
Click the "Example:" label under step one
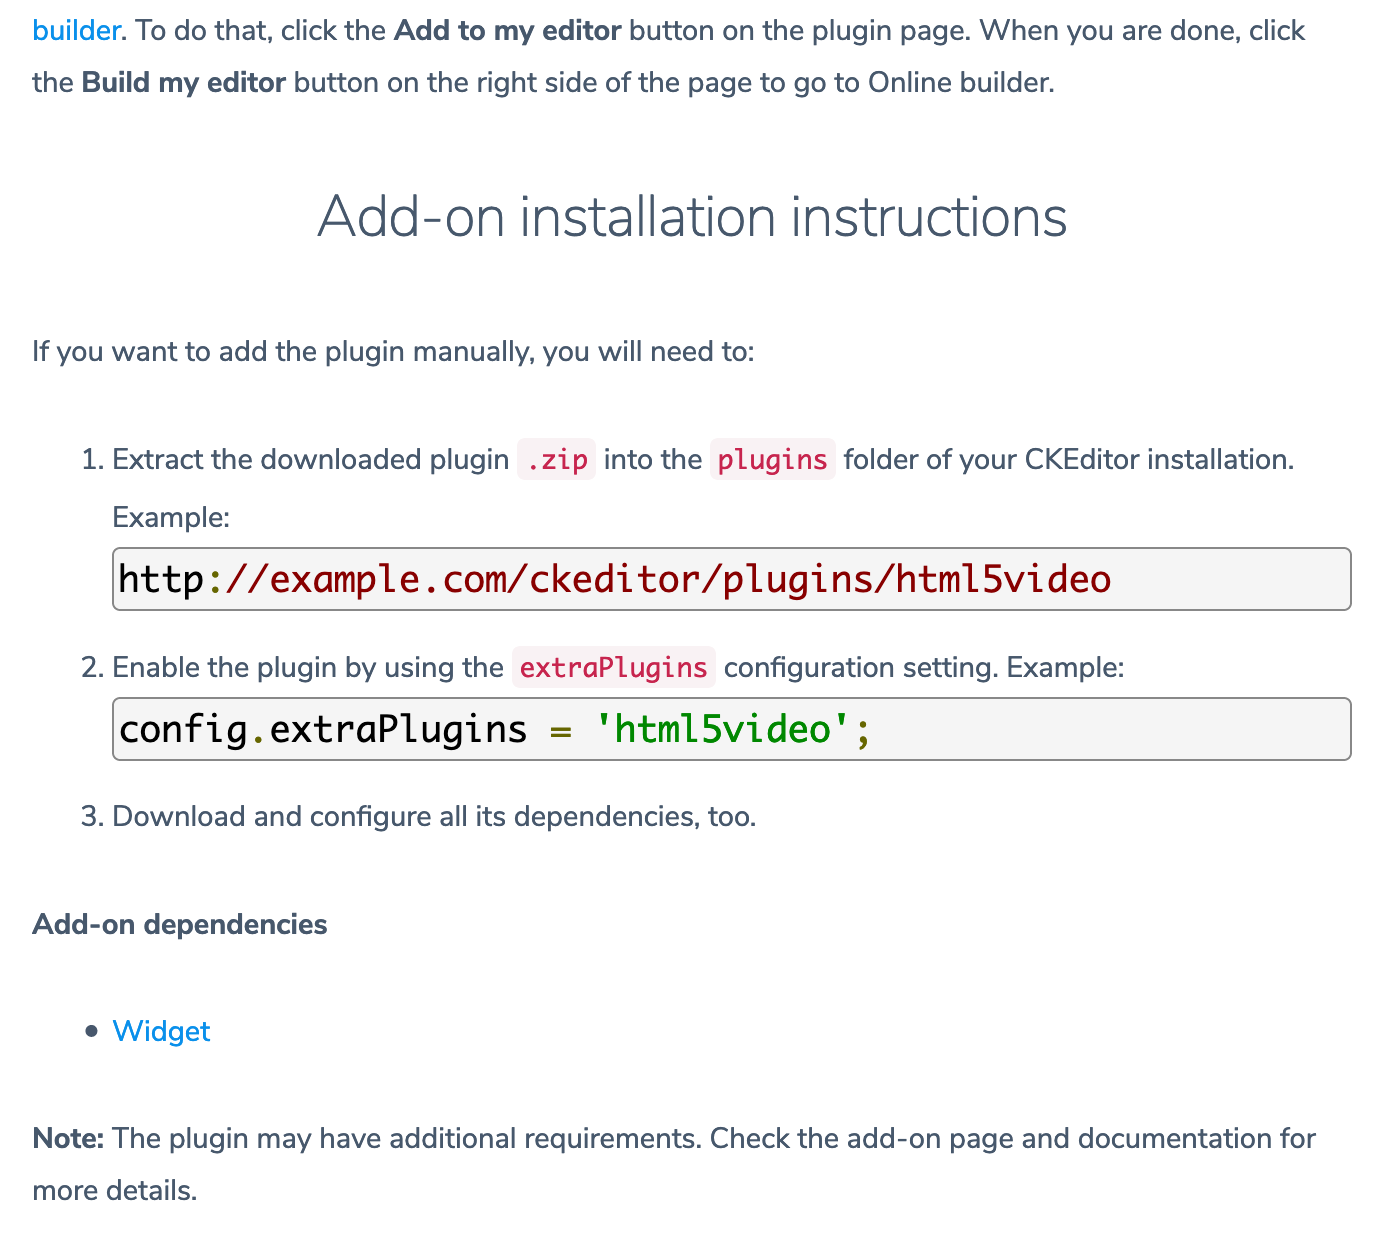pos(171,517)
